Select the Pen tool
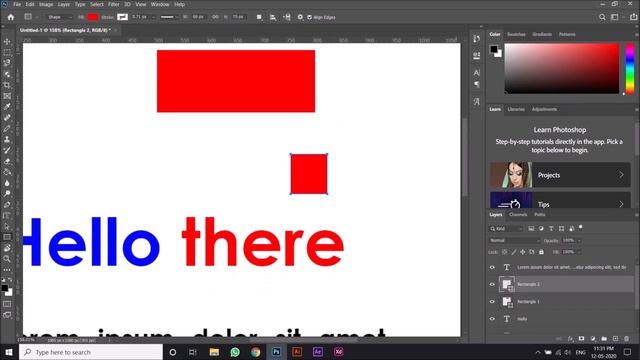The image size is (640, 360). click(x=7, y=204)
